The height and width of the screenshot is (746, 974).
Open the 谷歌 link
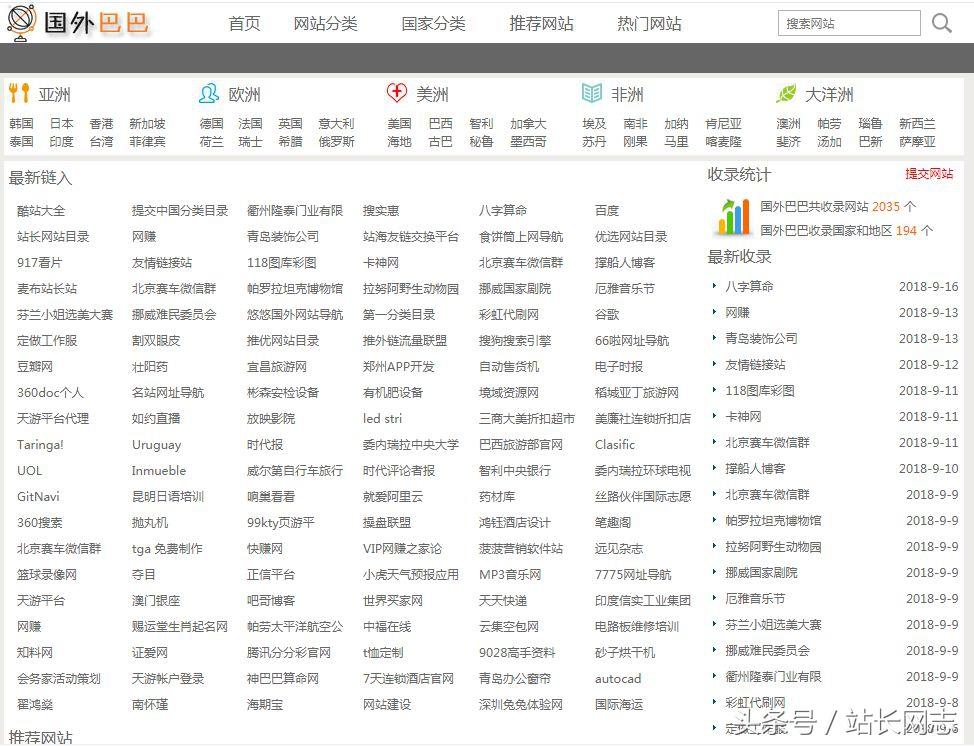coord(607,314)
